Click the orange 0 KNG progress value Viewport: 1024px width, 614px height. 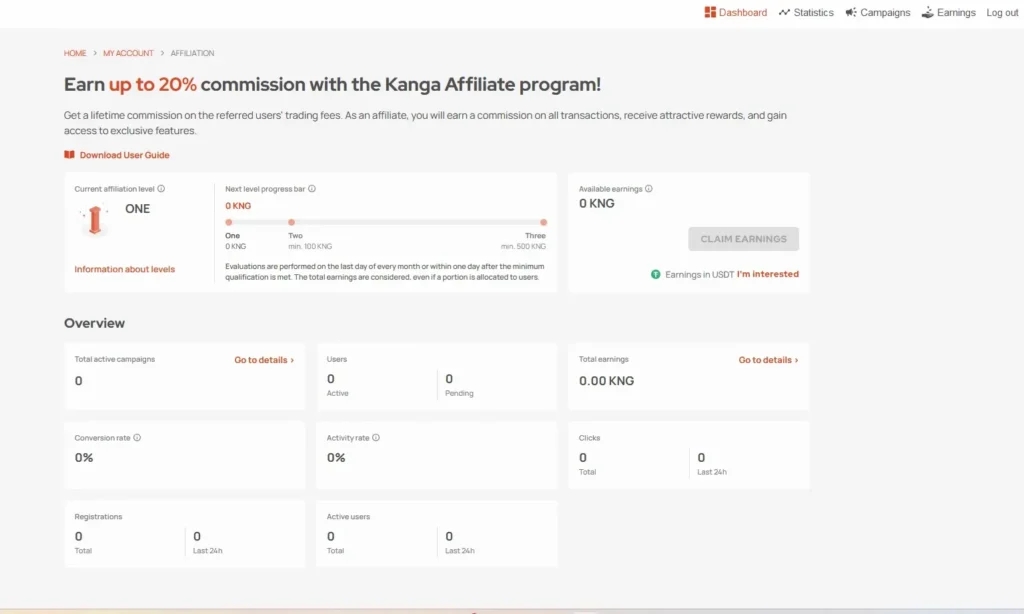point(238,206)
